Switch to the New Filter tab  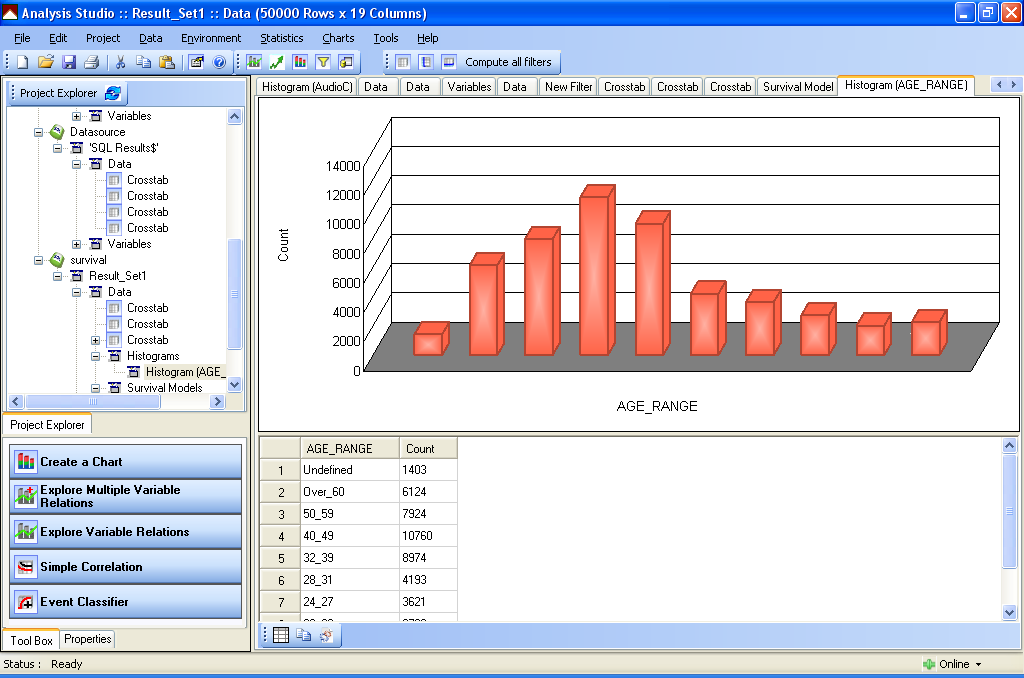(568, 87)
